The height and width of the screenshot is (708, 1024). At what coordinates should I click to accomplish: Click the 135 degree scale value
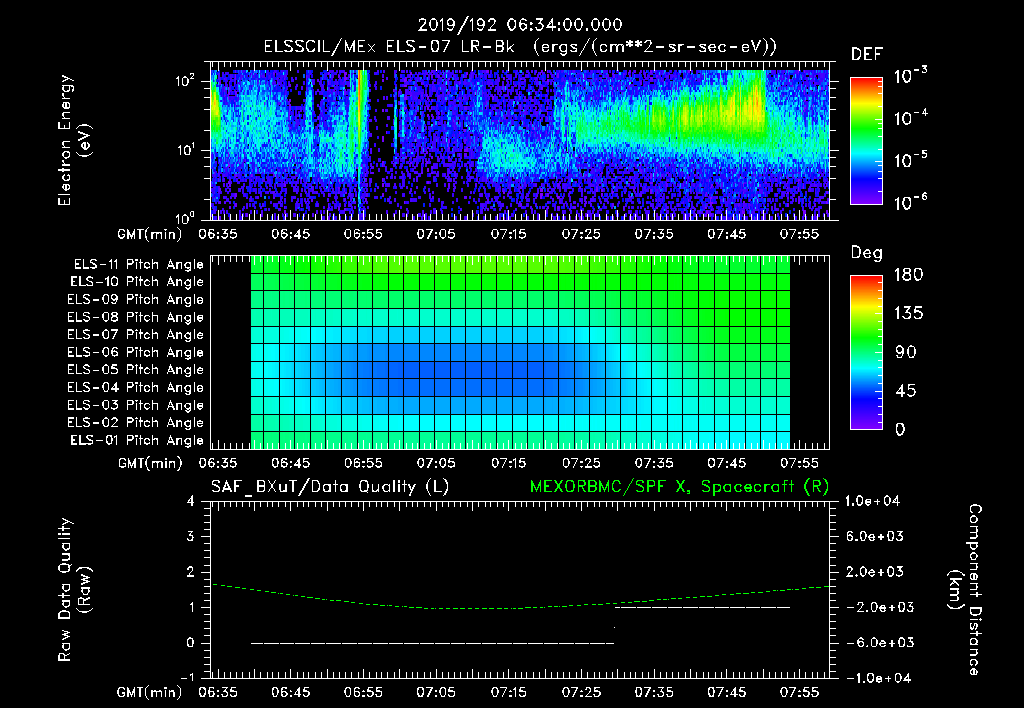(x=908, y=313)
